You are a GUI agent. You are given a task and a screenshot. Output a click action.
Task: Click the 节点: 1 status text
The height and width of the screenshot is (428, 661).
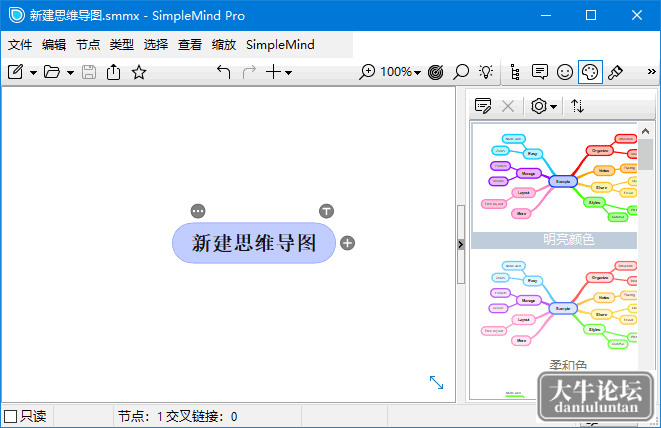pos(140,417)
